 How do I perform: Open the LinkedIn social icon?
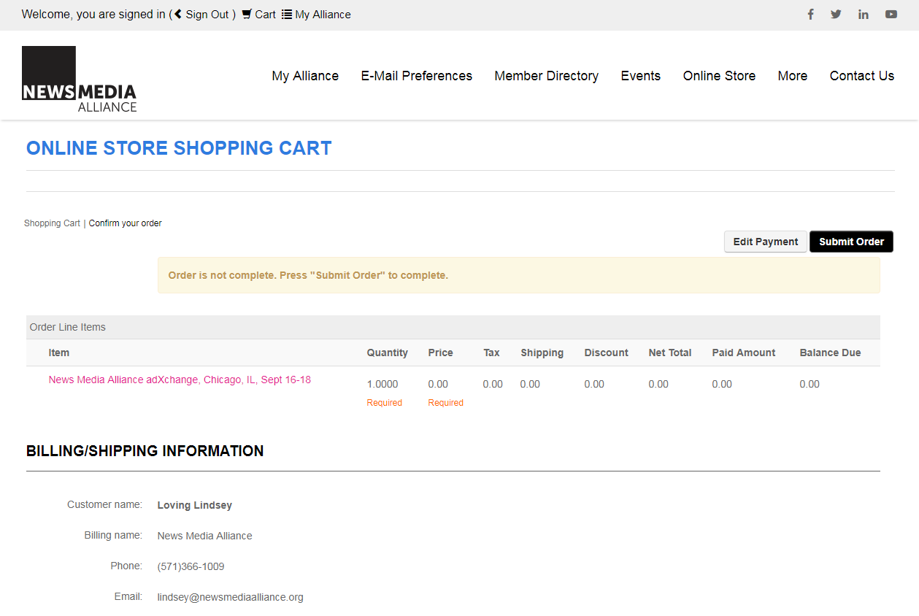(863, 15)
